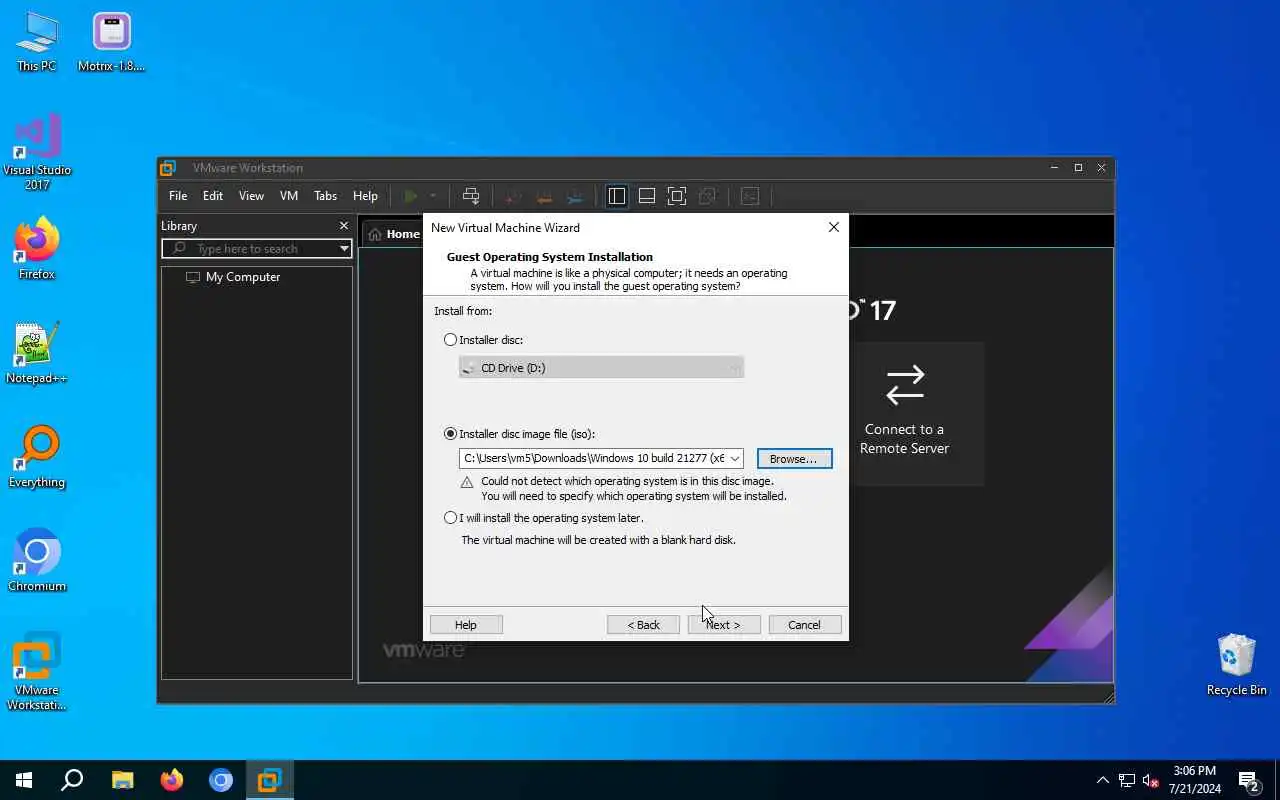
Task: Click the Take Snapshot toolbar icon
Action: point(514,196)
